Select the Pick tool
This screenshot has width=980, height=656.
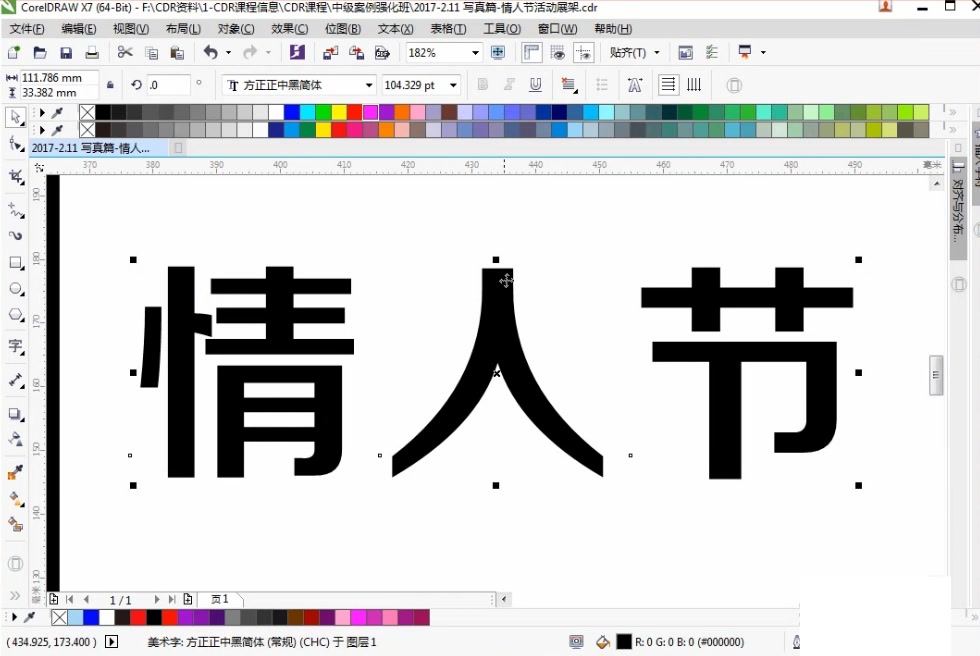[x=14, y=118]
